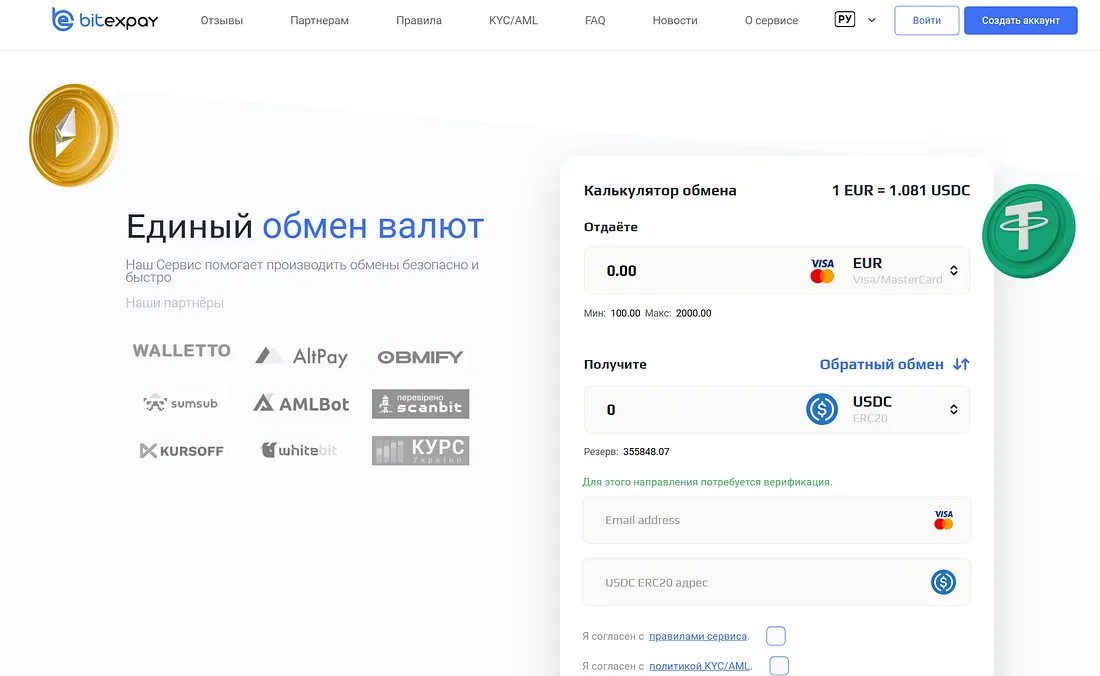This screenshot has width=1100, height=676.
Task: Click the swap arrows icon beside Обратный обмен
Action: (961, 364)
